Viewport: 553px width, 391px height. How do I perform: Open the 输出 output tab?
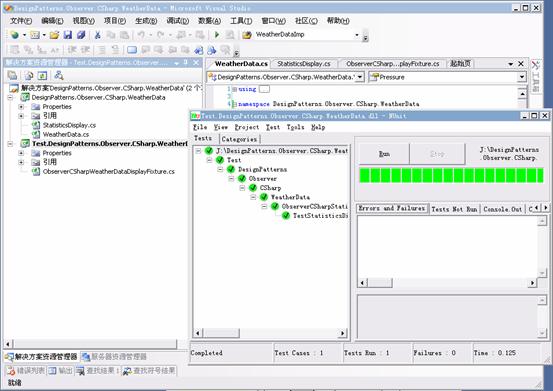click(x=60, y=371)
